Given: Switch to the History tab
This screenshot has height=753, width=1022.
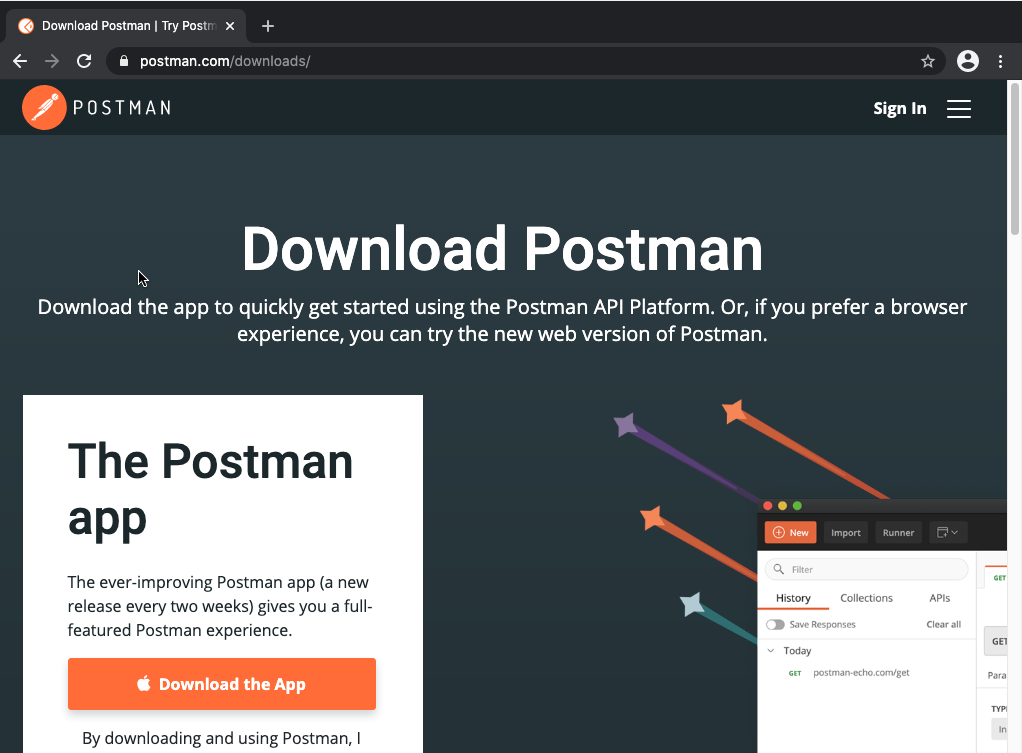Looking at the screenshot, I should (793, 598).
